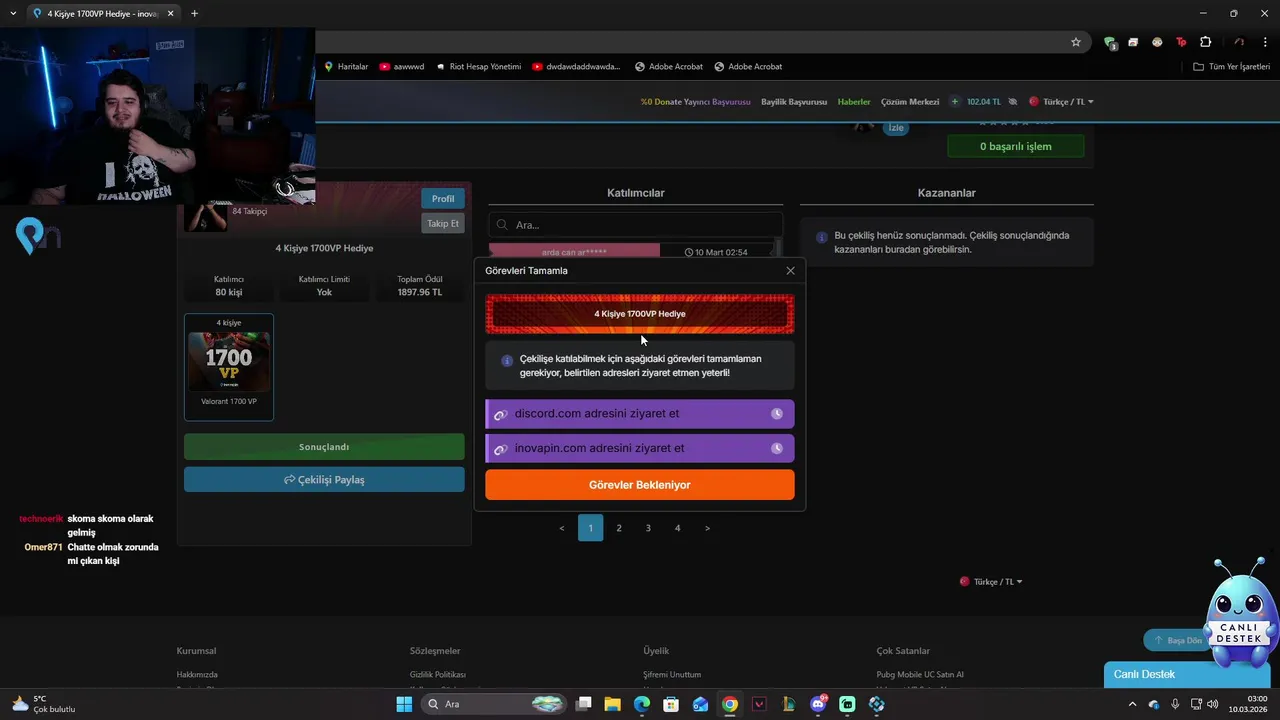The width and height of the screenshot is (1280, 720).
Task: Bookmark this page with the star icon
Action: pos(1076,42)
